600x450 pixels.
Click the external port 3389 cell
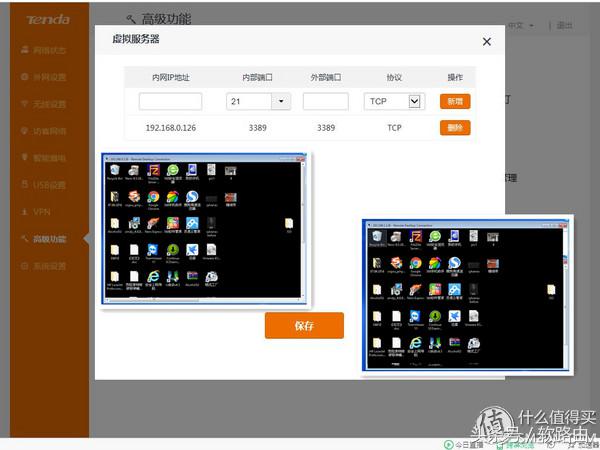(x=326, y=128)
